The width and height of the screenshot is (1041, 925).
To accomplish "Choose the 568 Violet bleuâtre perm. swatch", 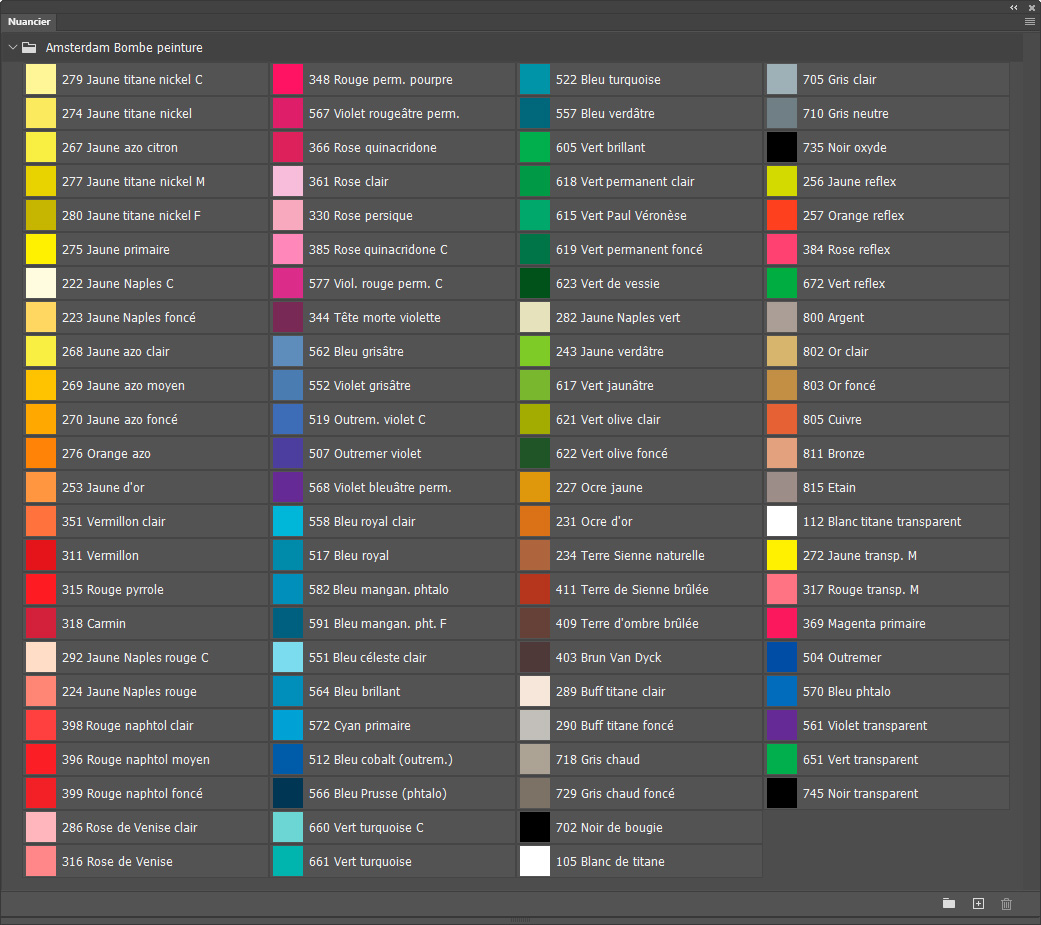I will tap(392, 487).
